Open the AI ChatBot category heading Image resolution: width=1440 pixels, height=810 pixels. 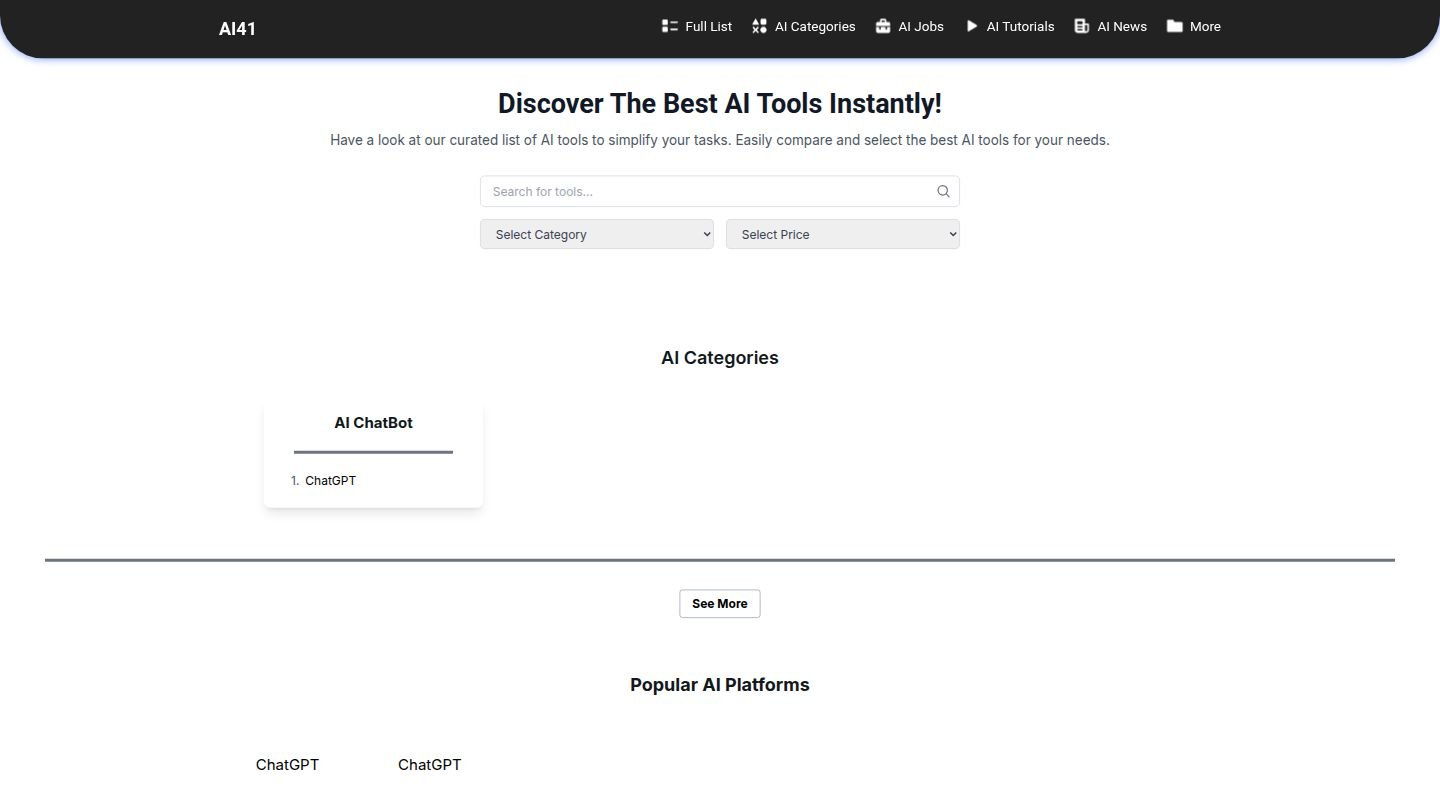373,423
